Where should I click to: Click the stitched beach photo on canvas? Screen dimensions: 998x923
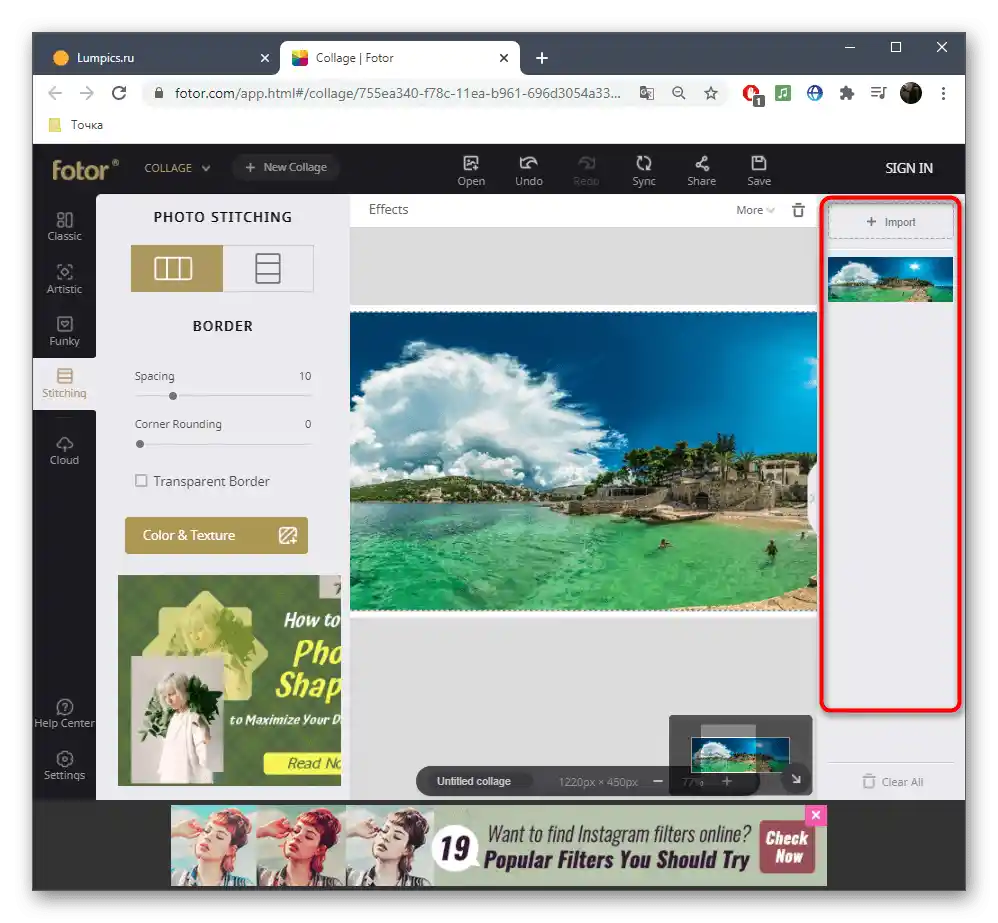[x=583, y=462]
